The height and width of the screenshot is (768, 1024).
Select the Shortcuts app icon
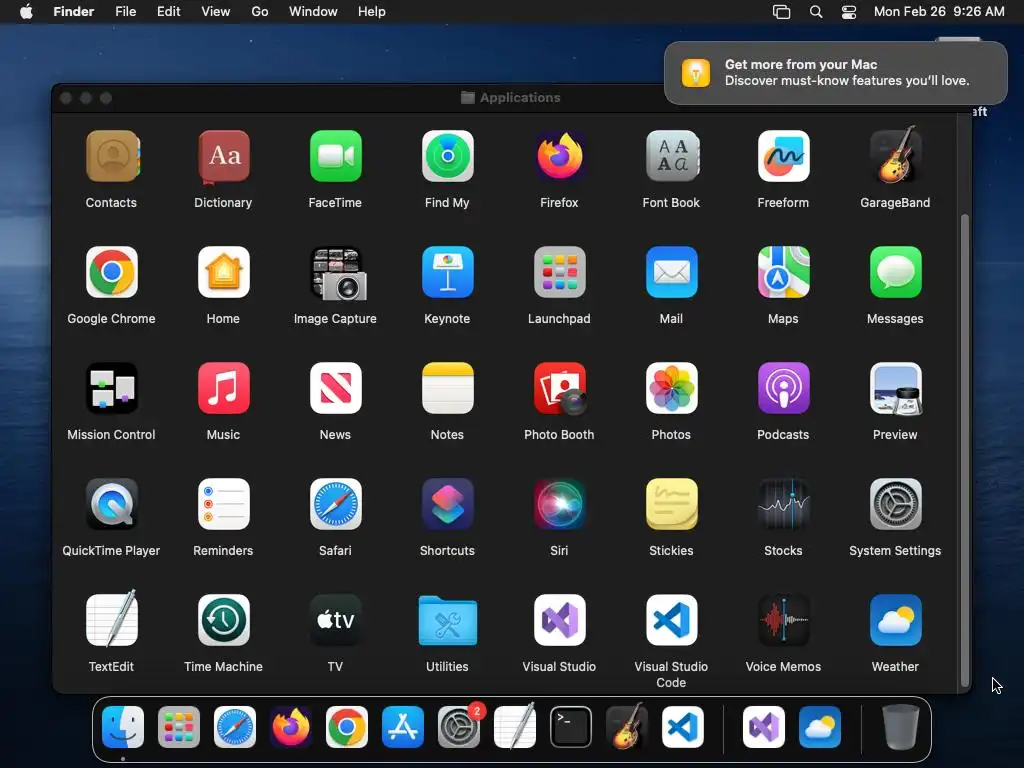(447, 504)
